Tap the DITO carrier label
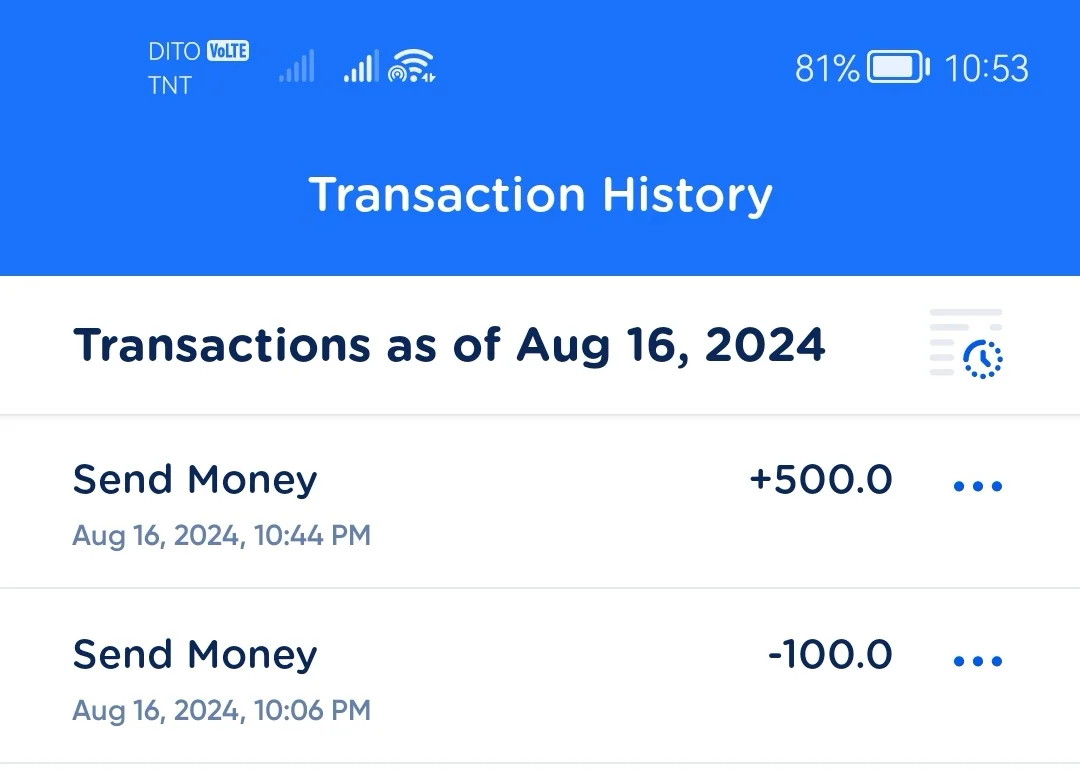This screenshot has height=771, width=1080. tap(174, 52)
